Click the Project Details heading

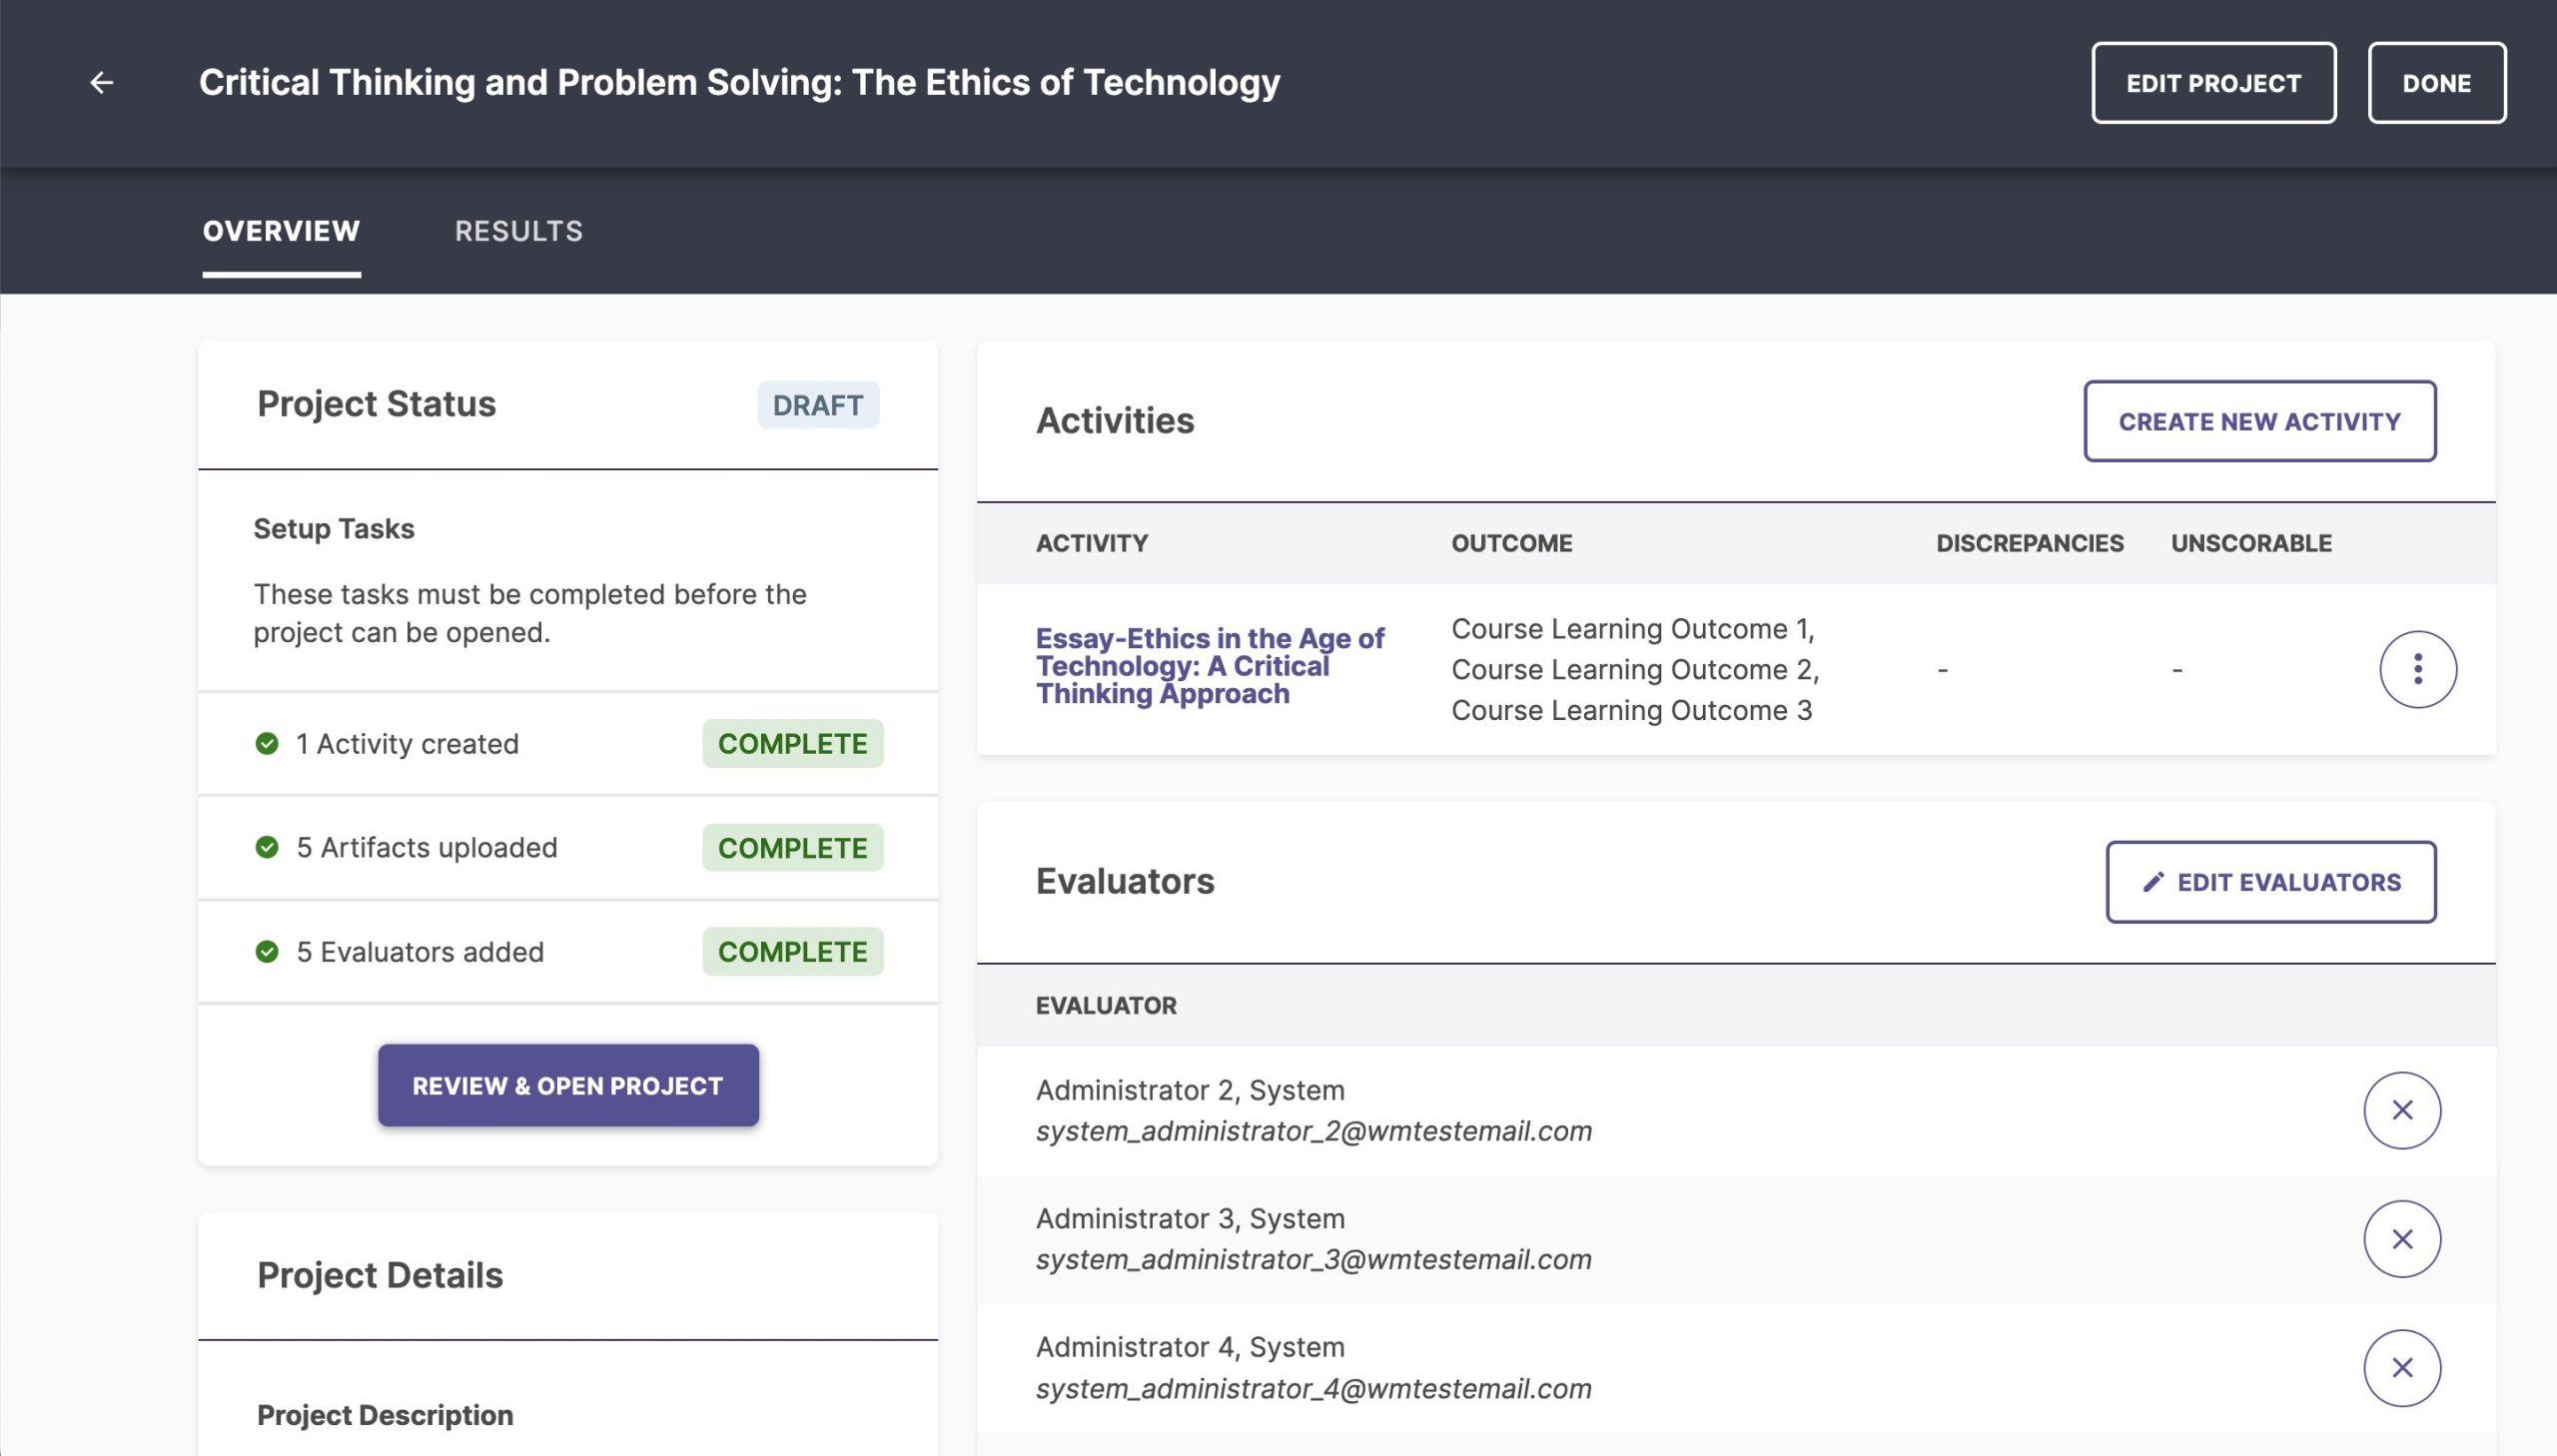click(380, 1275)
